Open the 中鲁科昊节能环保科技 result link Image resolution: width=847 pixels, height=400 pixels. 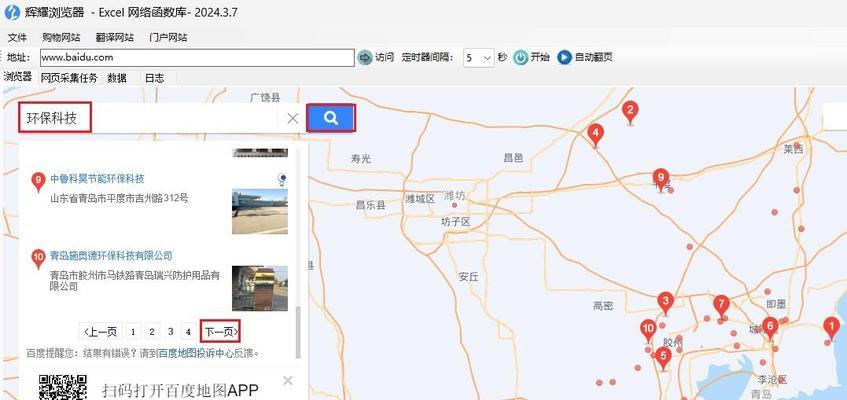coord(97,178)
